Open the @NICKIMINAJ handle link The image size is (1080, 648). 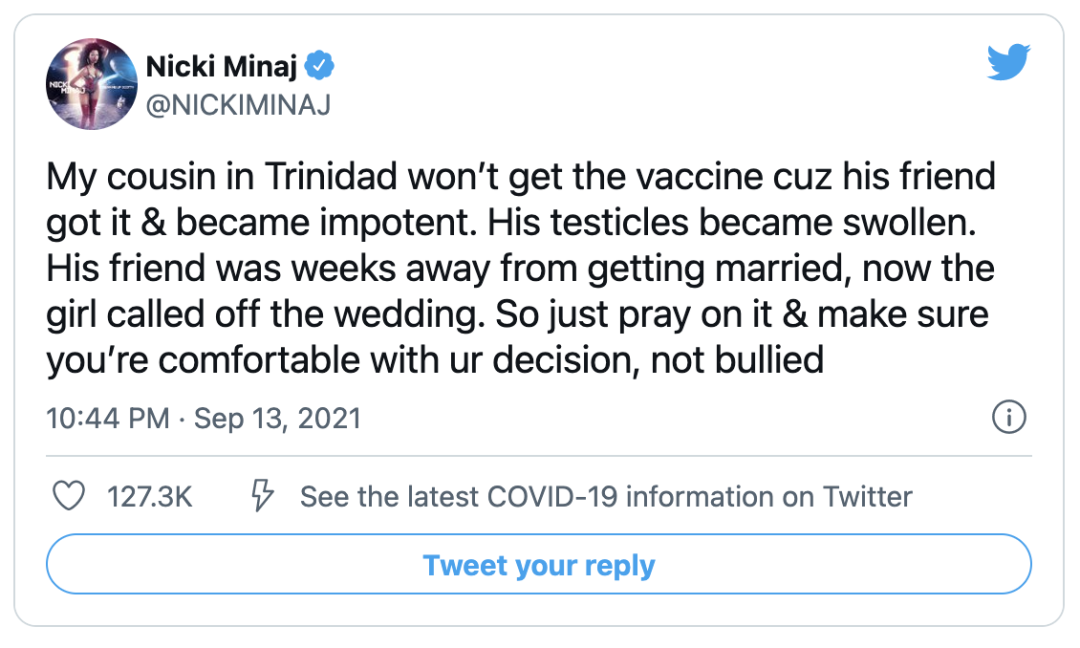[x=238, y=105]
